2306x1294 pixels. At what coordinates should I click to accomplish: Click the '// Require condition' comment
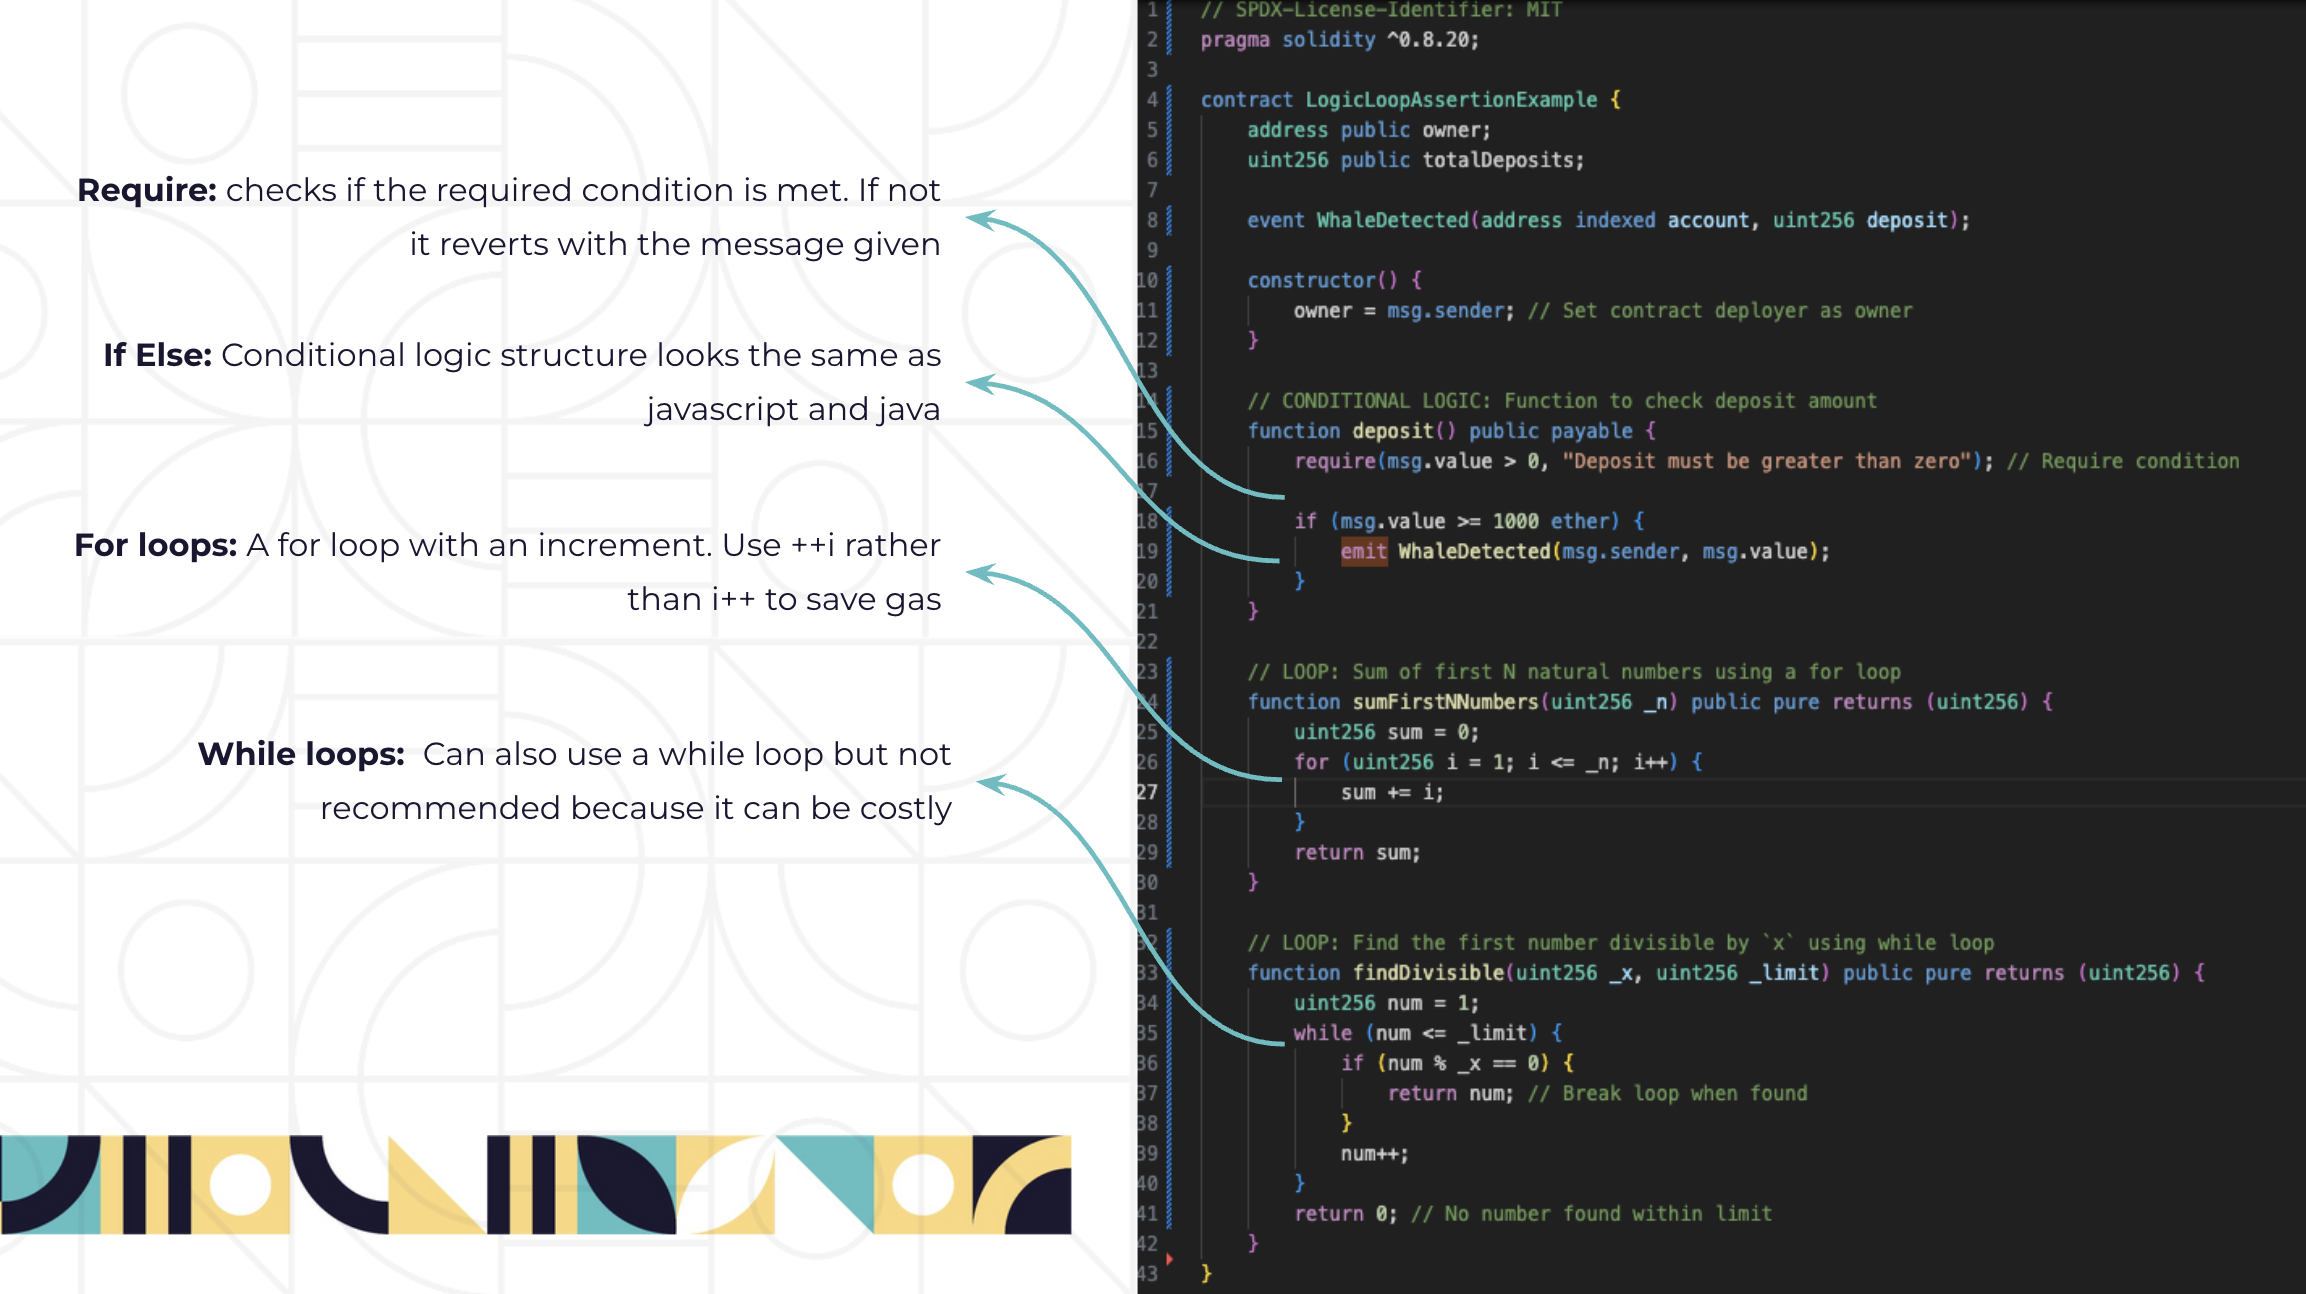tap(2123, 461)
